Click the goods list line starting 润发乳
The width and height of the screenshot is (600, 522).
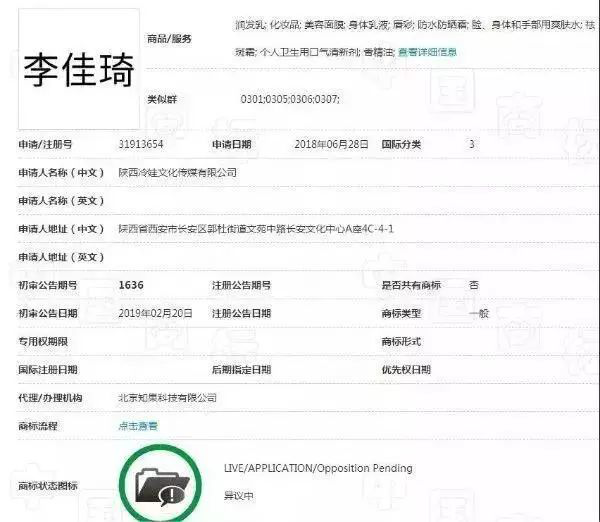(x=415, y=25)
